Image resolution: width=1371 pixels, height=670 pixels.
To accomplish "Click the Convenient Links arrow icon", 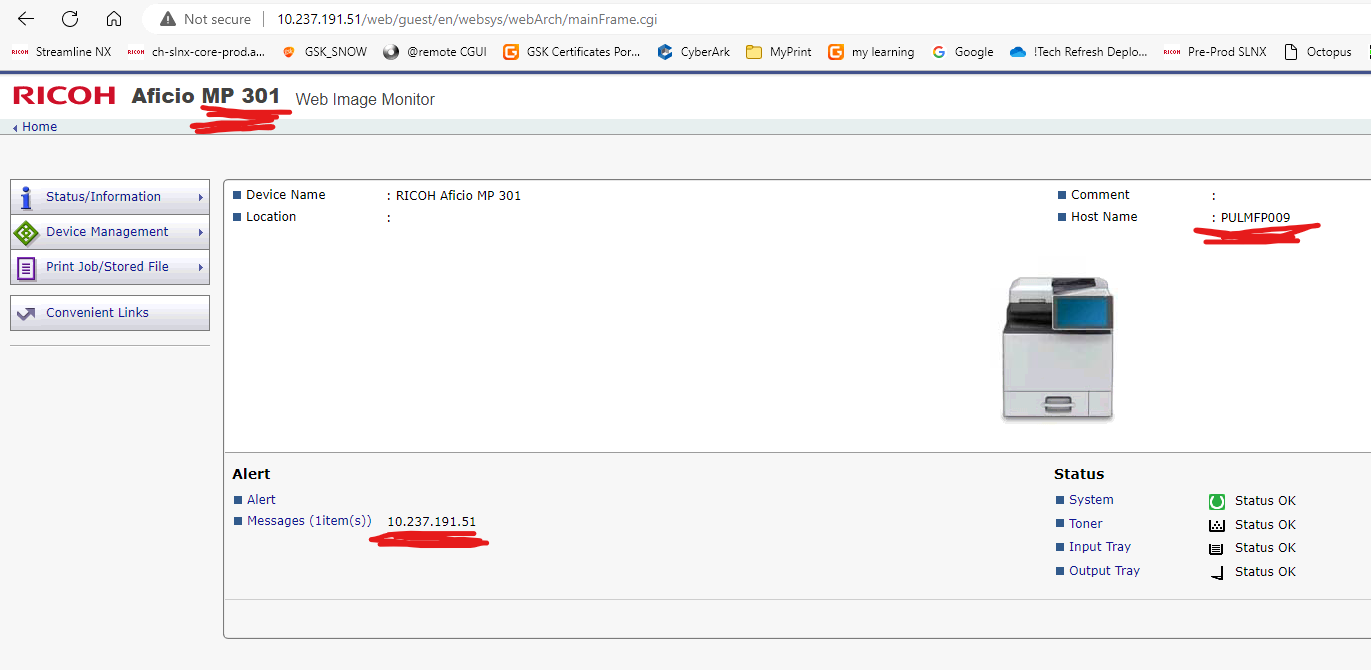I will click(26, 313).
